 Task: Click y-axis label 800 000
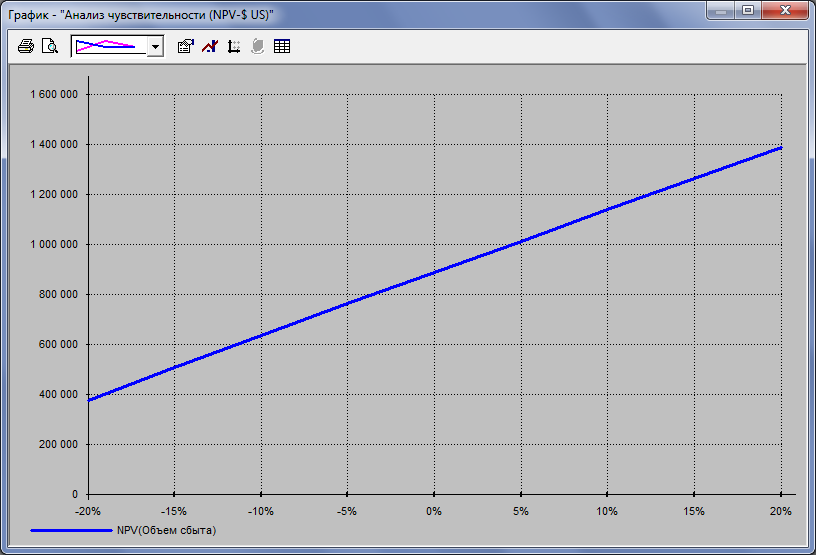coord(58,294)
